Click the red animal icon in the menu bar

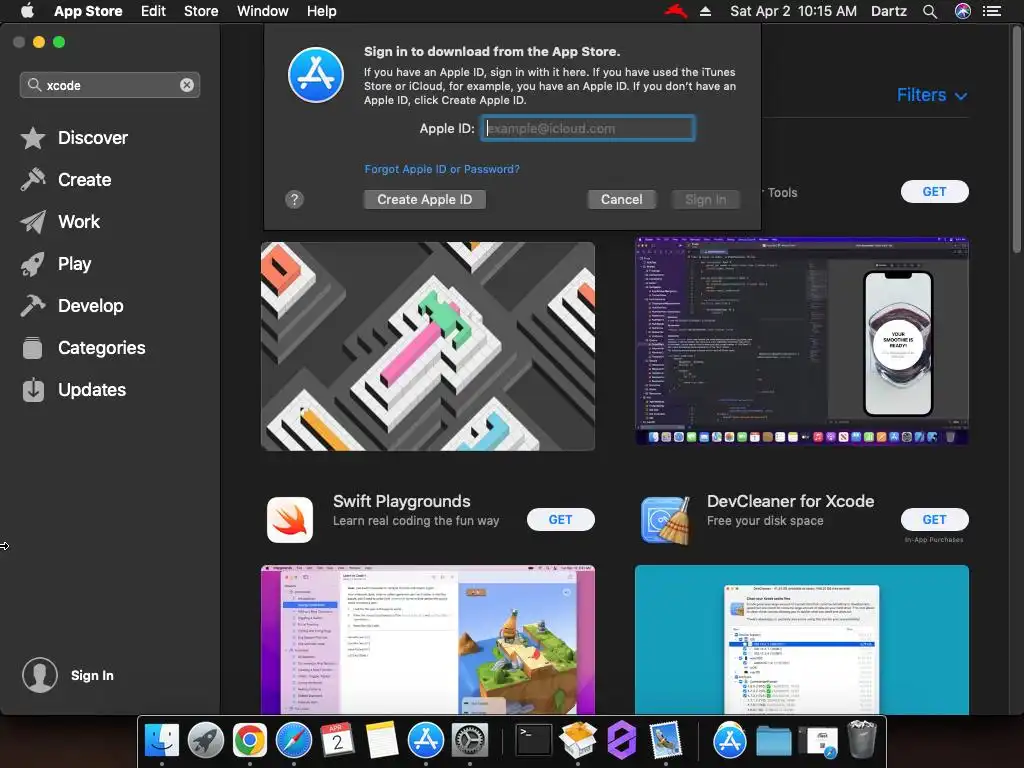676,11
